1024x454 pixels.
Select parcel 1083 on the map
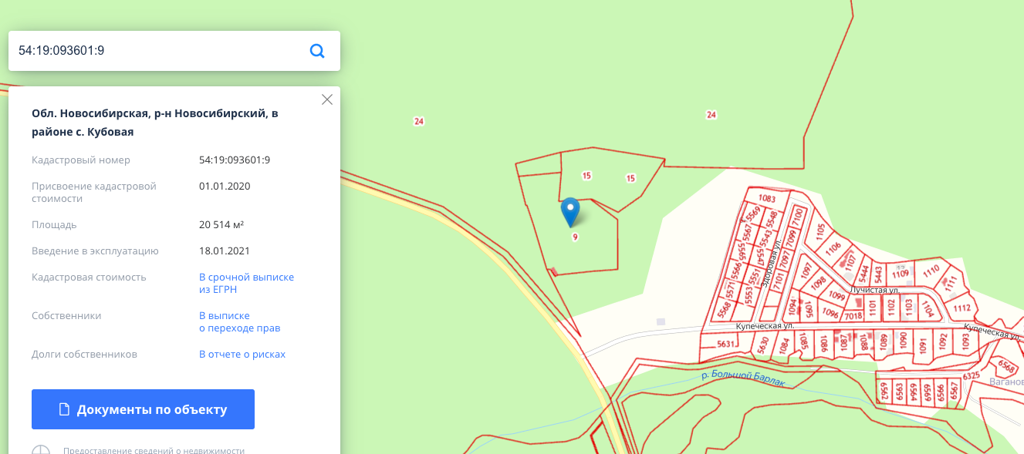[x=767, y=199]
